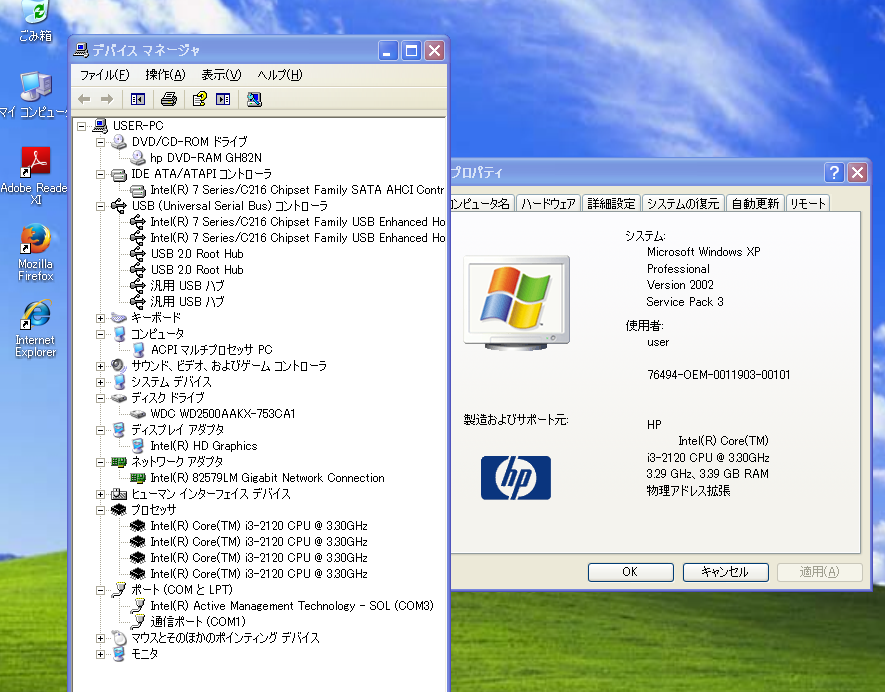The height and width of the screenshot is (692, 885).
Task: Expand the キーボード node
Action: point(100,318)
